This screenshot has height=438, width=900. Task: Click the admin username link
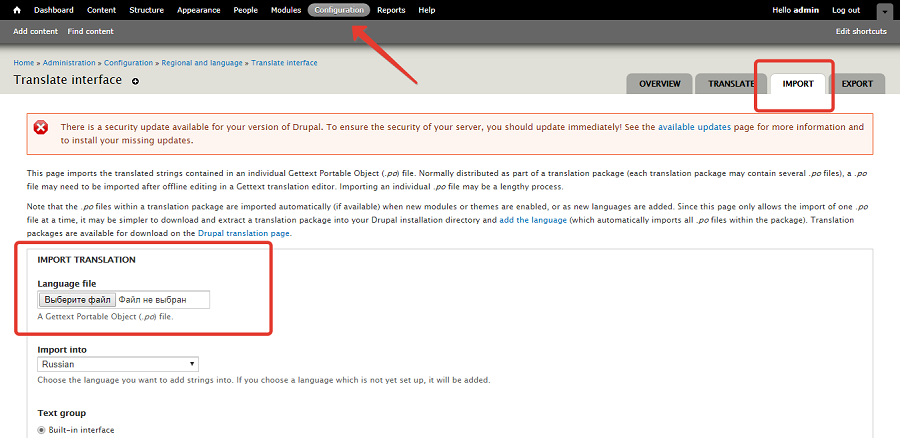click(806, 10)
